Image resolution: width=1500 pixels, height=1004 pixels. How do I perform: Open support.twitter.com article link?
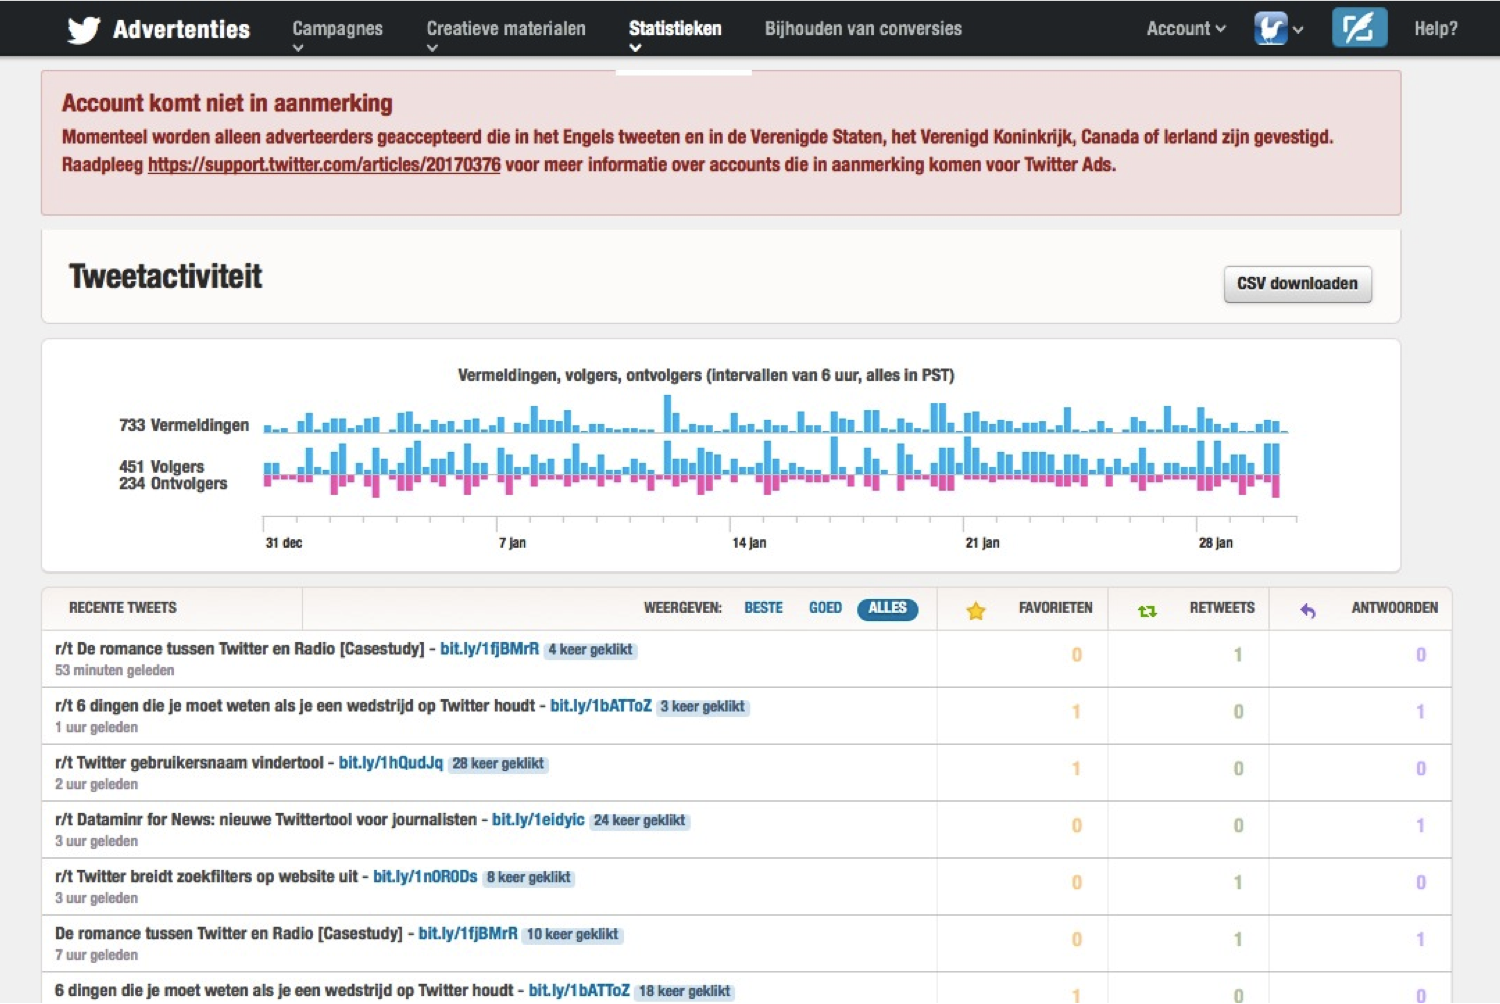pos(324,165)
